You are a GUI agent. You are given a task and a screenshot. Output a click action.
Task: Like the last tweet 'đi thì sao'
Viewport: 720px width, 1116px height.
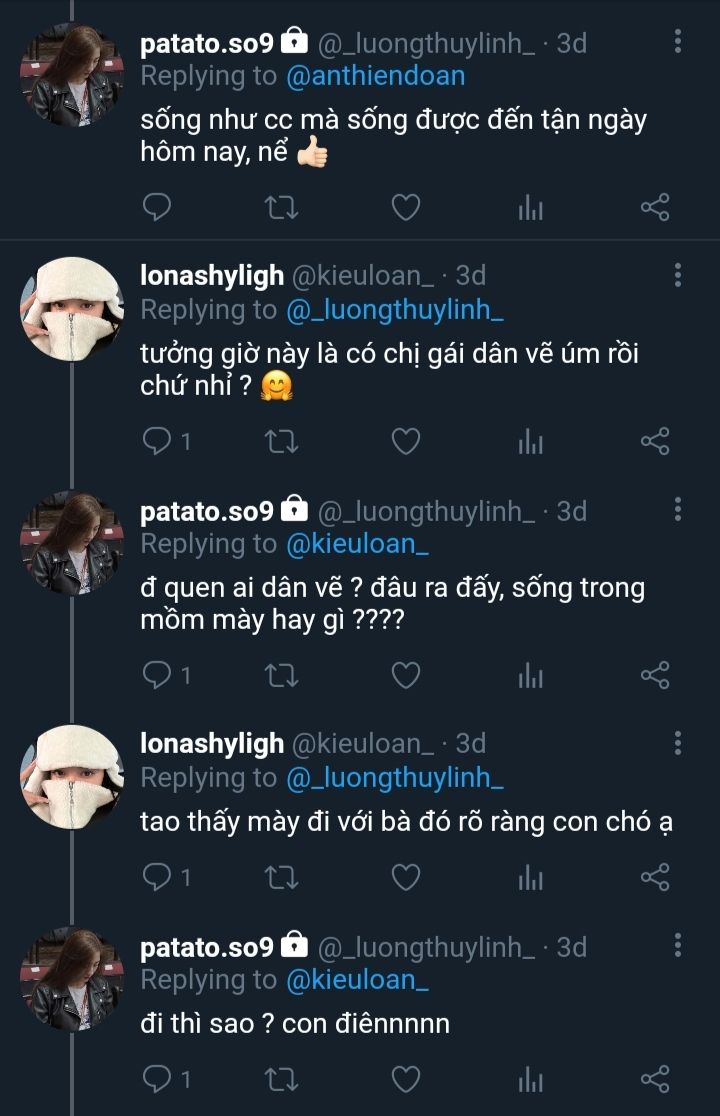tap(405, 1079)
